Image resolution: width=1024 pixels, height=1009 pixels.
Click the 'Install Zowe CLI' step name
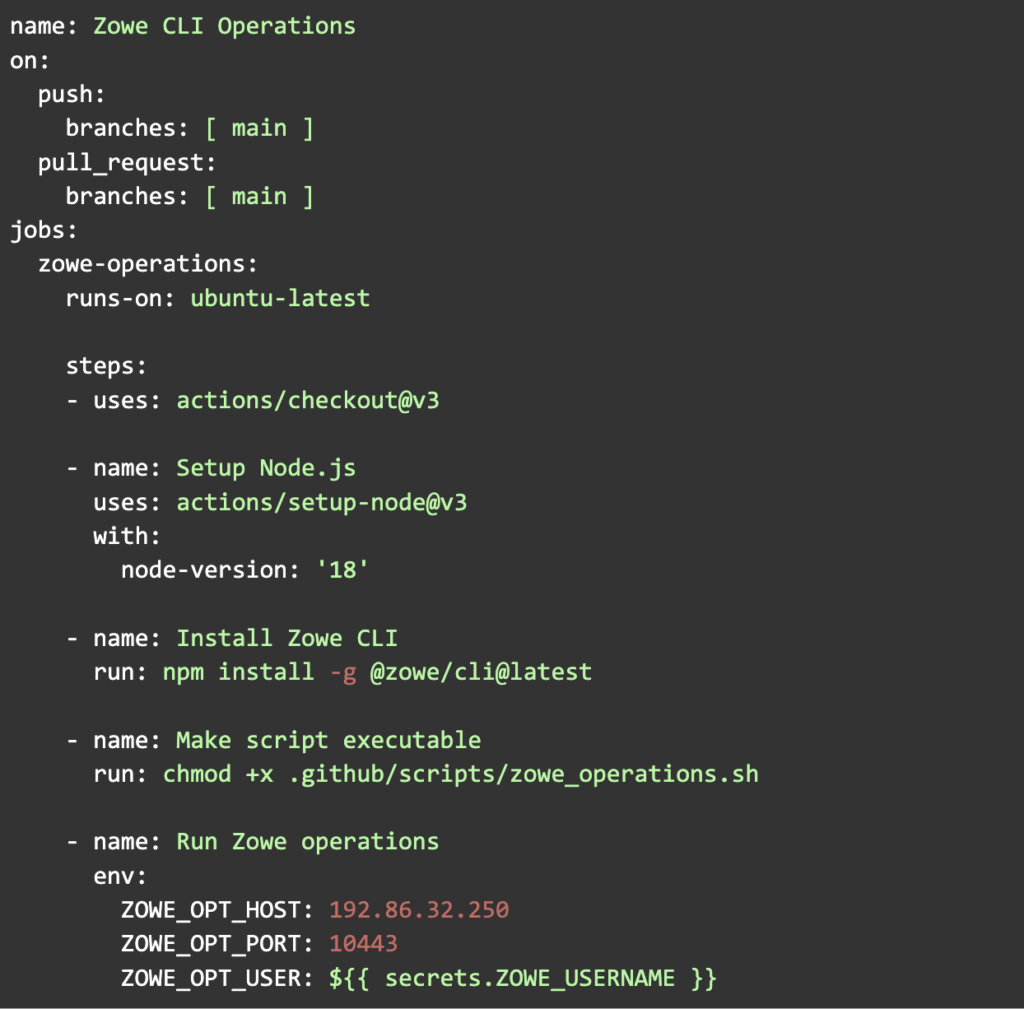click(x=287, y=638)
